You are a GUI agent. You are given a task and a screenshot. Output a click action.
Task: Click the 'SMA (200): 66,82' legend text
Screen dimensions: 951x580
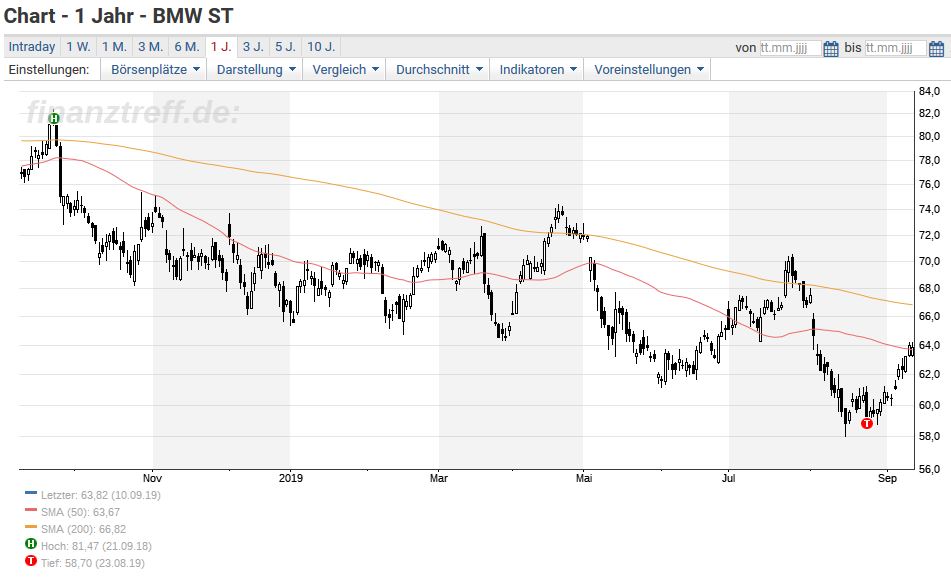[84, 529]
